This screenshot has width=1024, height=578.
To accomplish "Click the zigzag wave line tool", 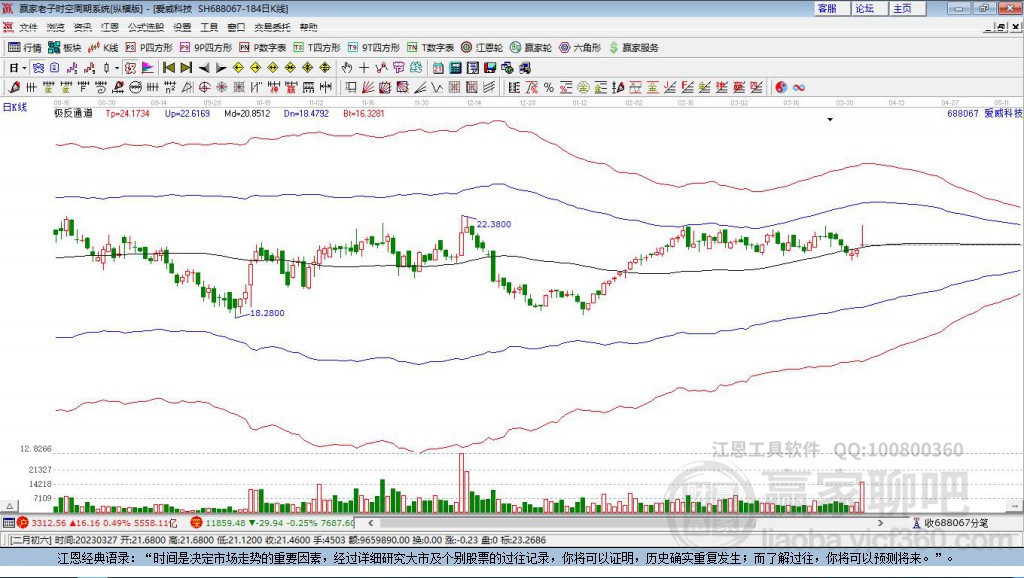I will tap(436, 88).
